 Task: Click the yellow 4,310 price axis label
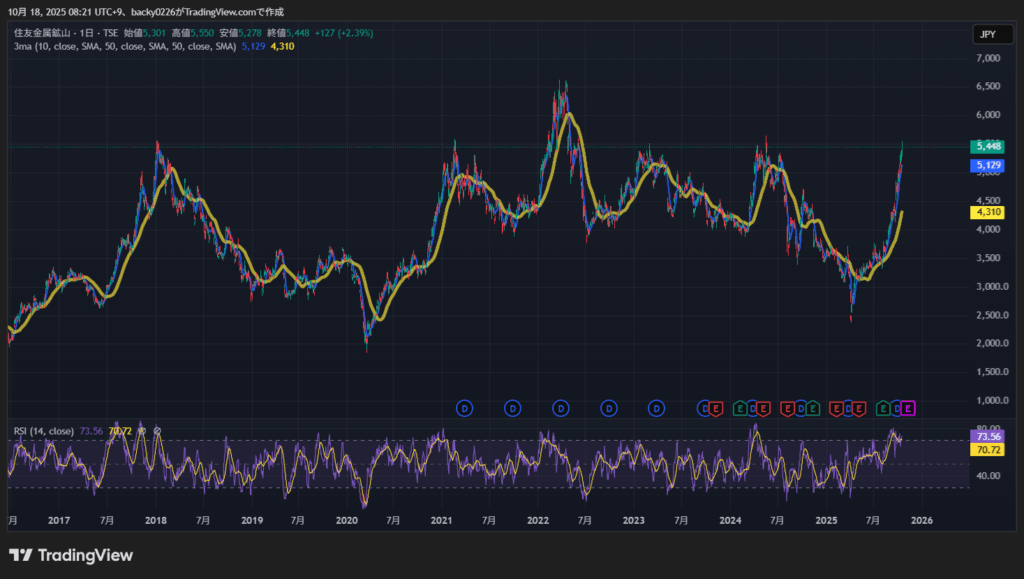pos(987,212)
